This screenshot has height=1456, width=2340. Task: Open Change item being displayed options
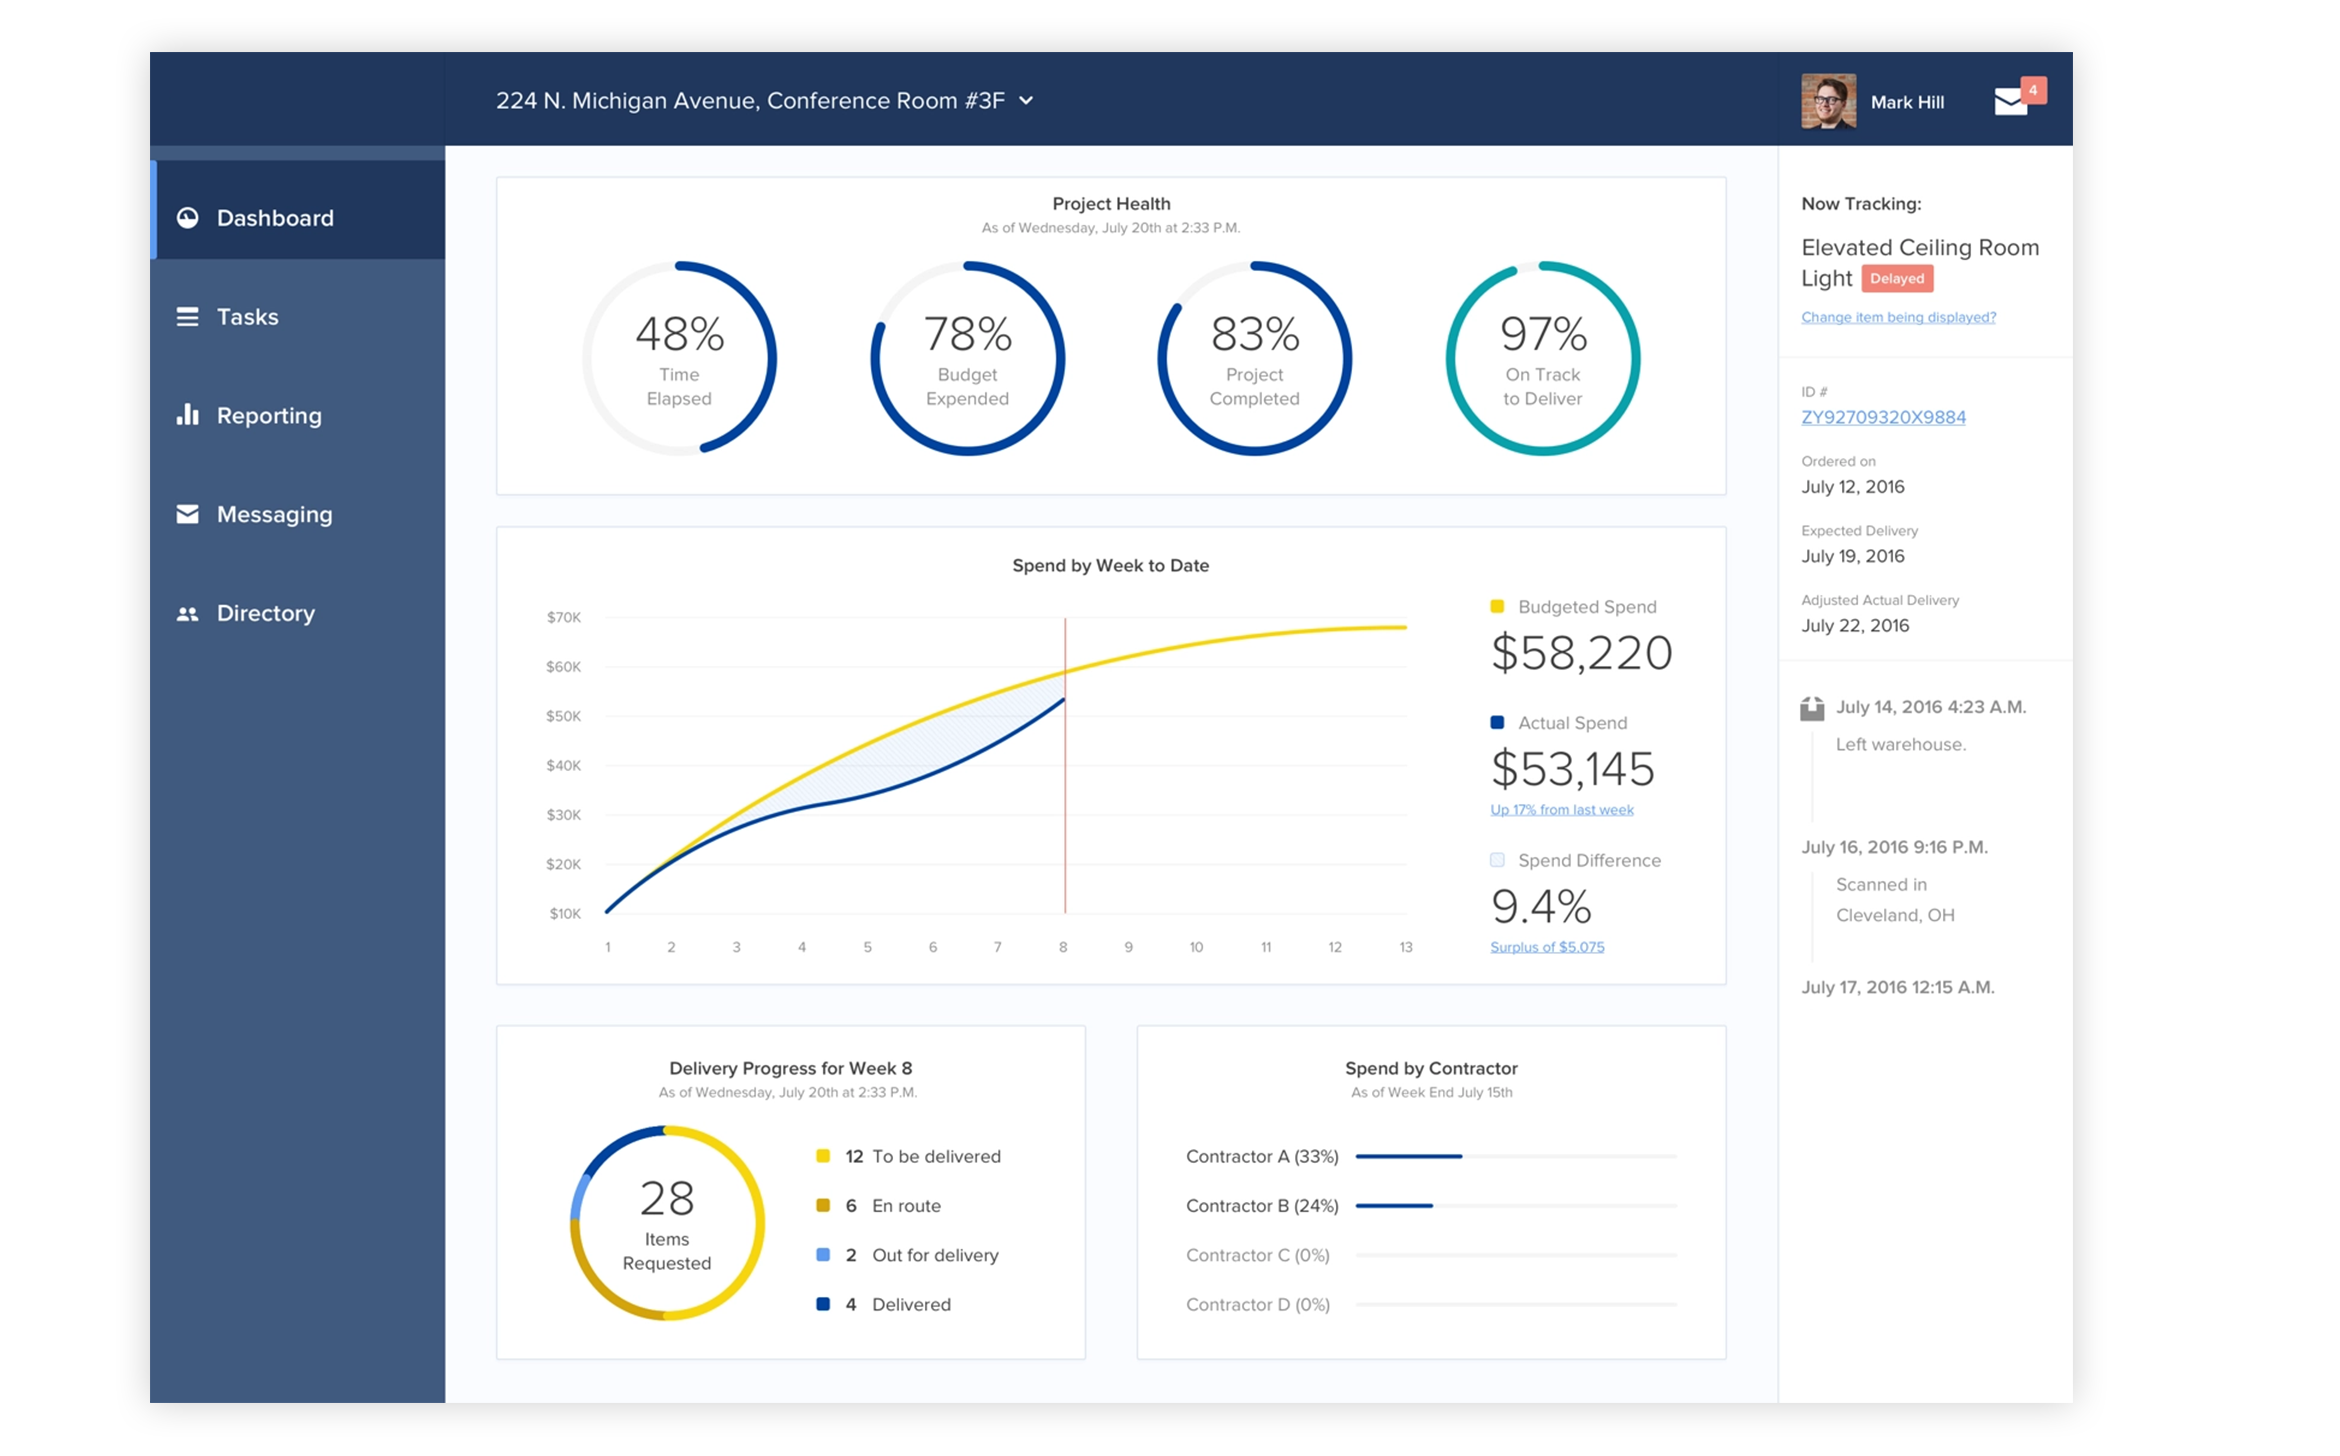[1896, 317]
